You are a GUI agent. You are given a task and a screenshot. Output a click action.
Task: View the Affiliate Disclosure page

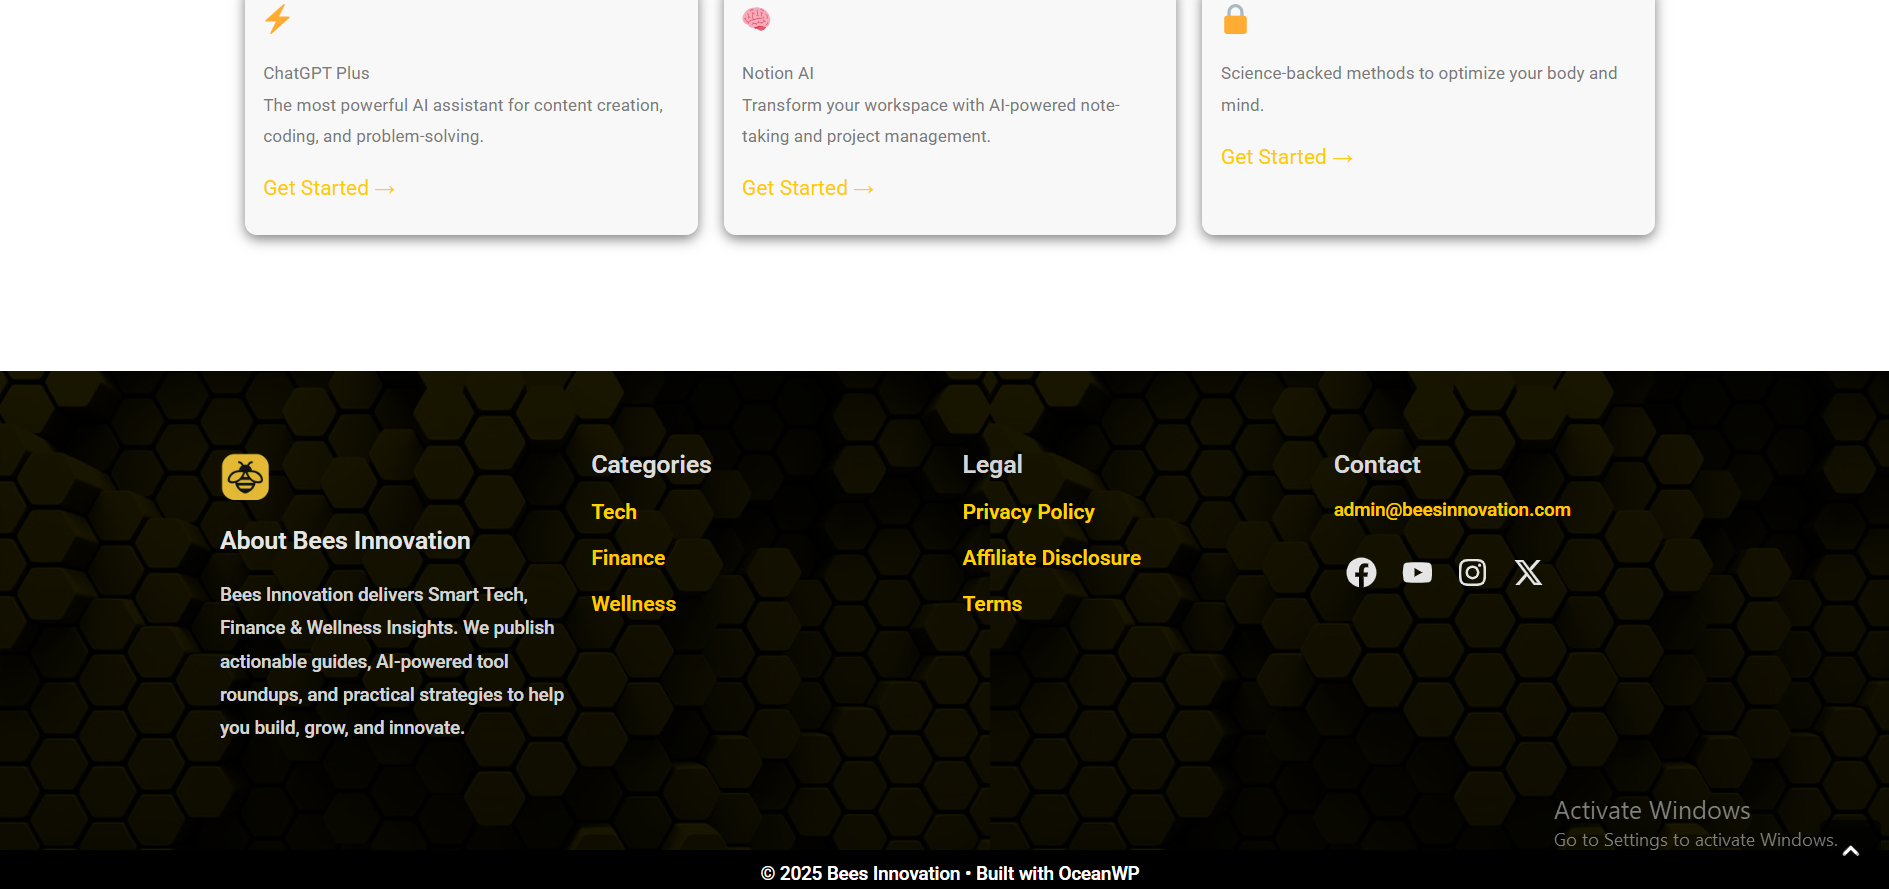pos(1051,558)
